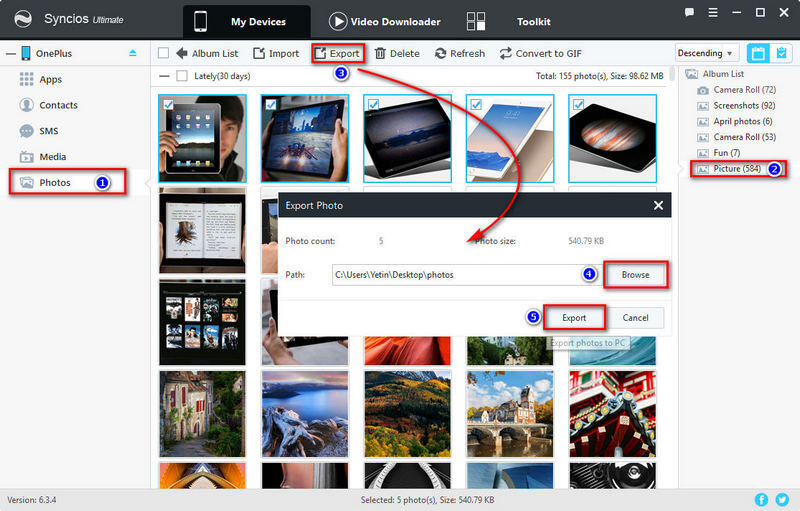Cancel the Export Photo dialog
Screen dimensions: 800x511
click(635, 318)
